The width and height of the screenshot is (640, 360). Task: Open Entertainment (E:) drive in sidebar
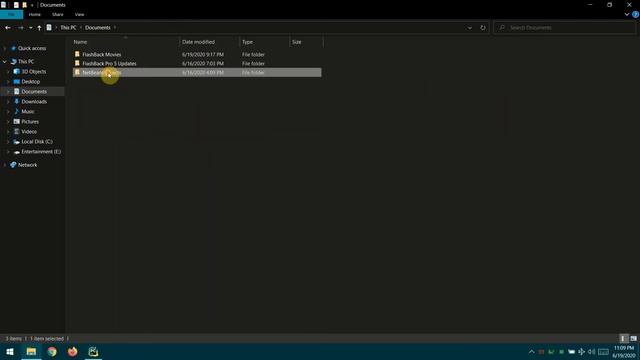[41, 151]
